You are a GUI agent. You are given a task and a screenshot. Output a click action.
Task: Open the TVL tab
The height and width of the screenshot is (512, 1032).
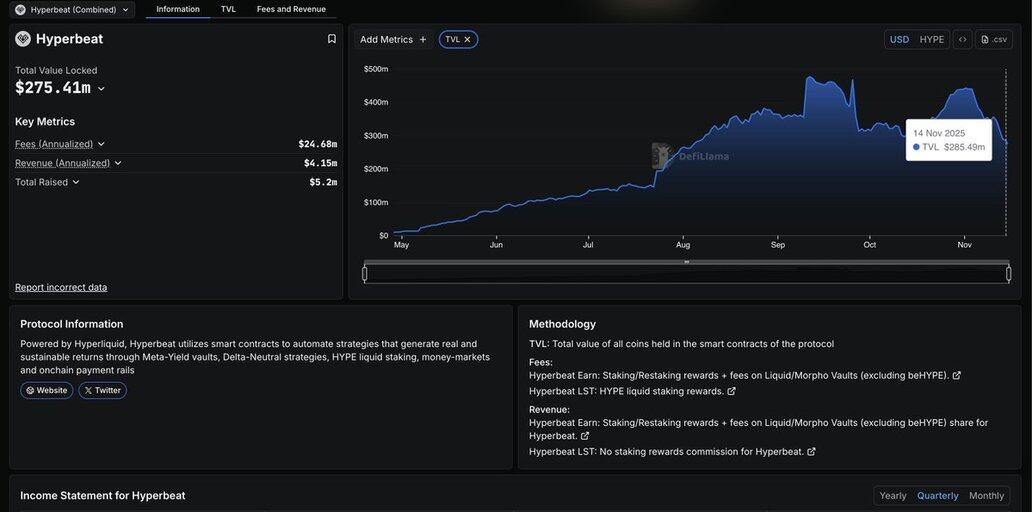(x=228, y=10)
